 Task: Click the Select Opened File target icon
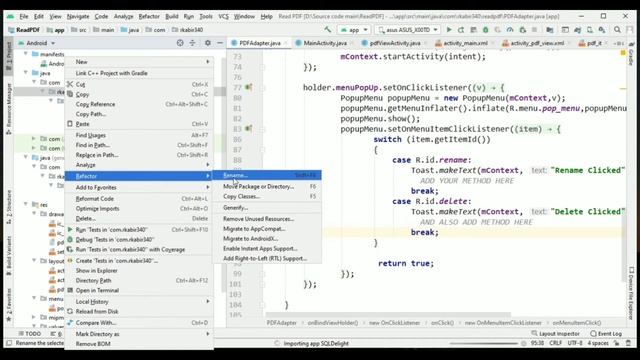point(180,43)
